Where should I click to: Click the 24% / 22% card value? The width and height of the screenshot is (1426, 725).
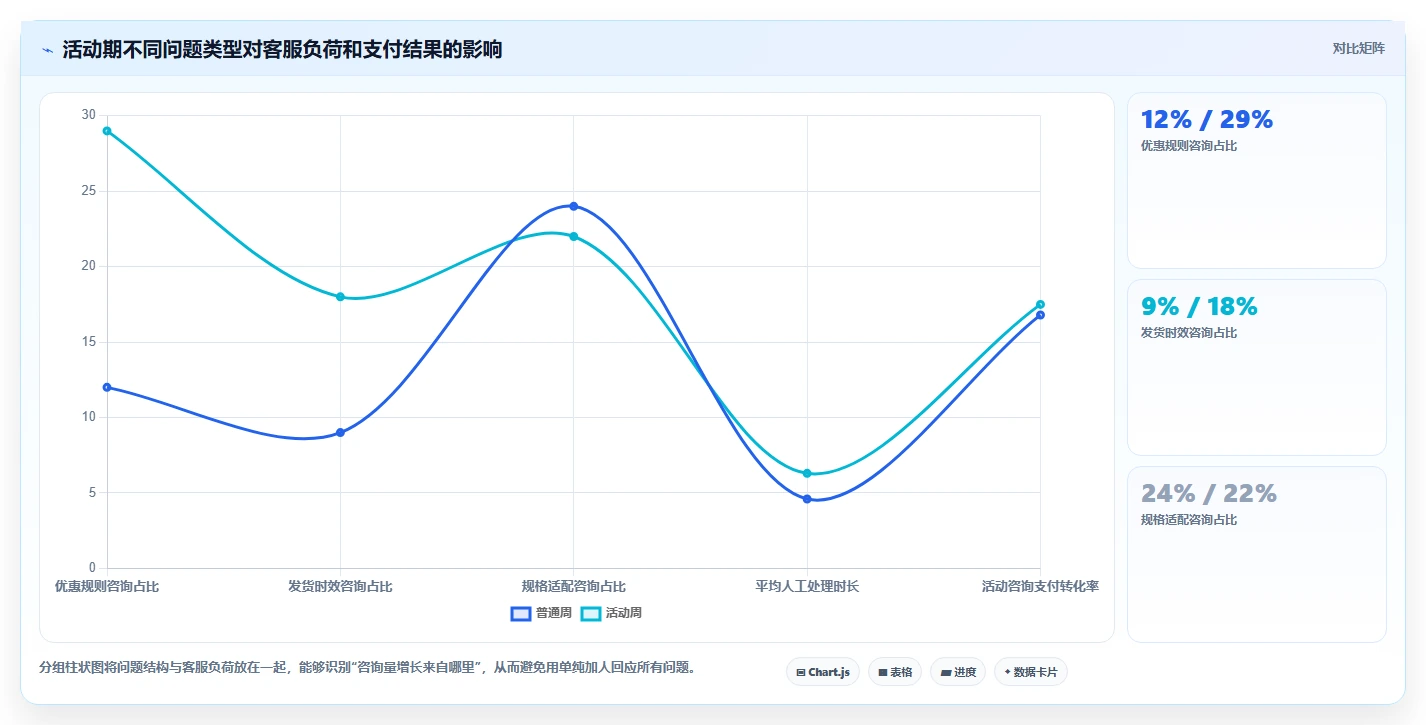tap(1208, 494)
